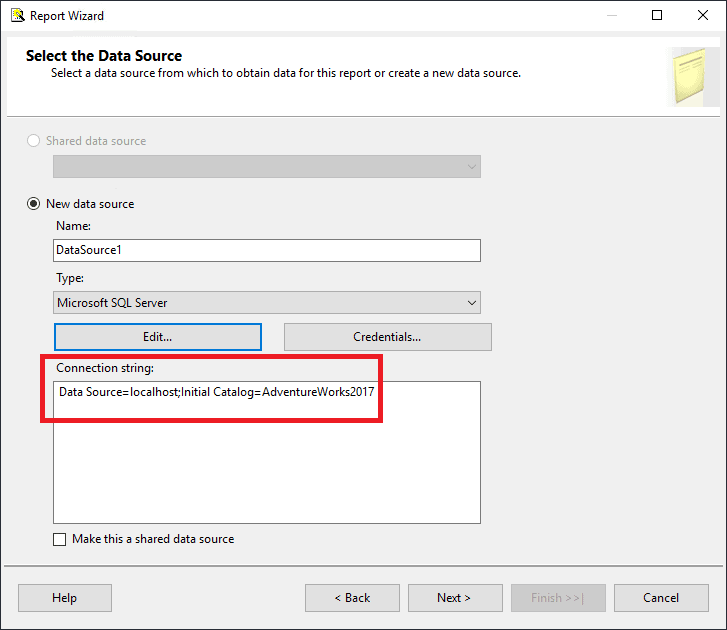Cancel the Report Wizard
Viewport: 727px width, 630px height.
661,598
